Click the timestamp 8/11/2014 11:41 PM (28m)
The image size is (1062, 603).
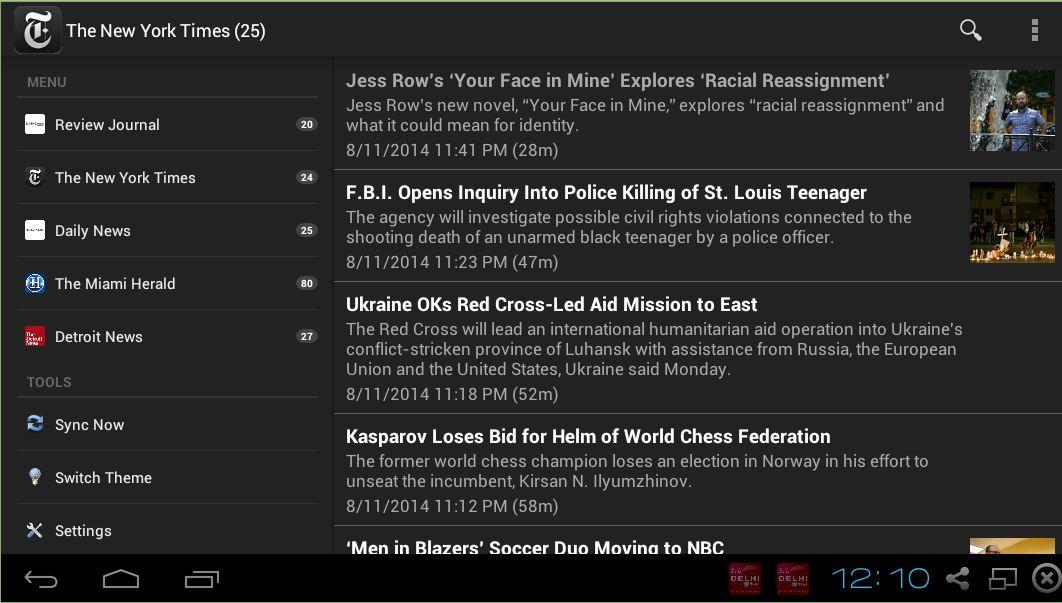(452, 150)
